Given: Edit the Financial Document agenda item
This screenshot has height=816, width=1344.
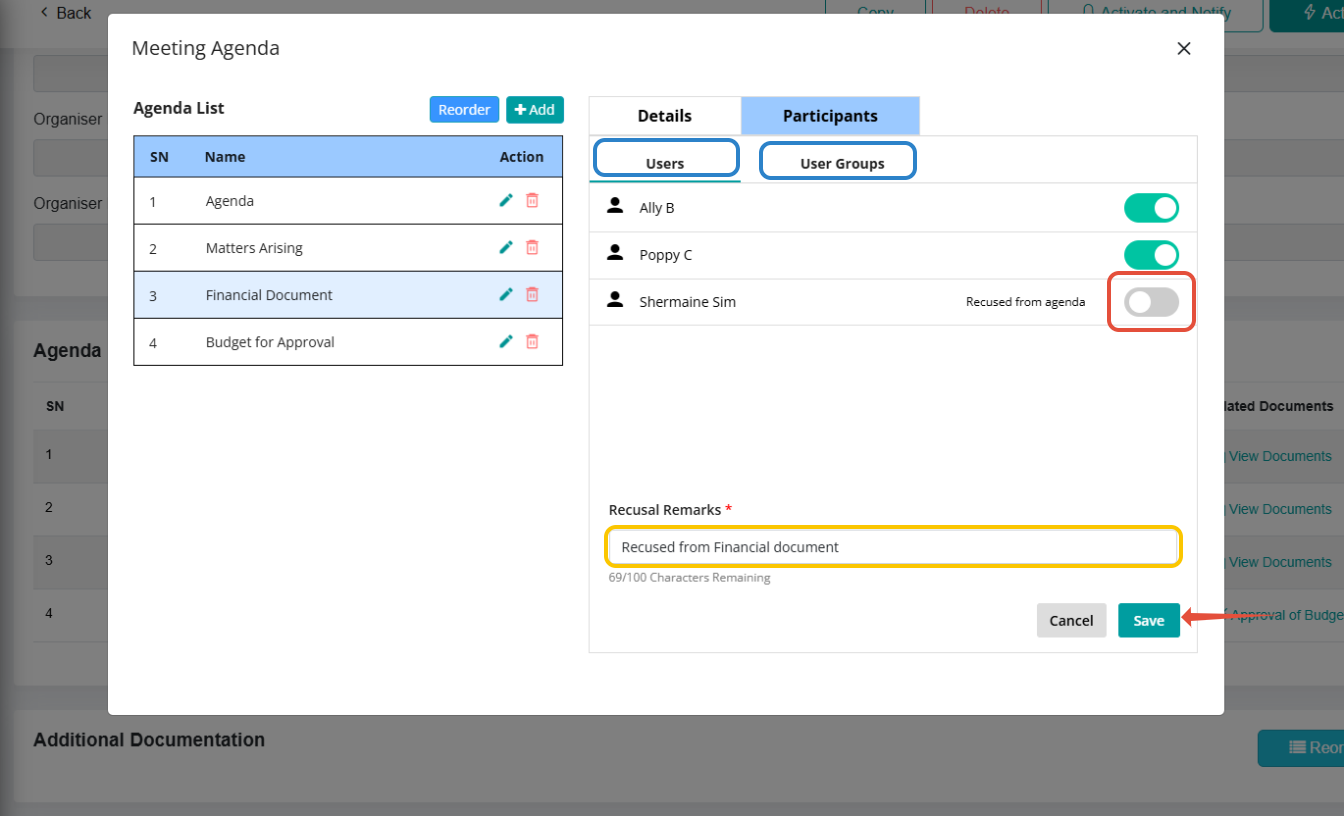Looking at the screenshot, I should 506,294.
